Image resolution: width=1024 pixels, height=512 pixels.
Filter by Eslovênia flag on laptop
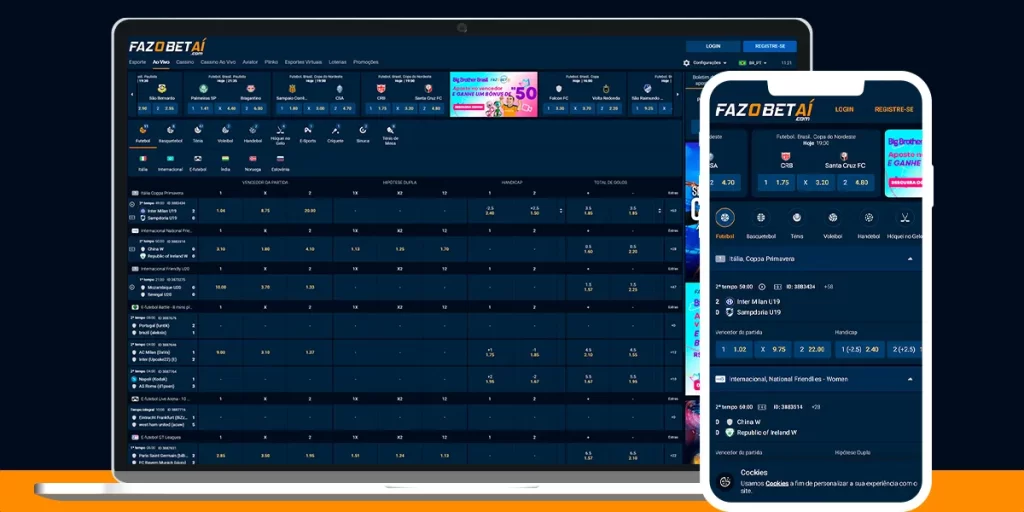tap(280, 159)
